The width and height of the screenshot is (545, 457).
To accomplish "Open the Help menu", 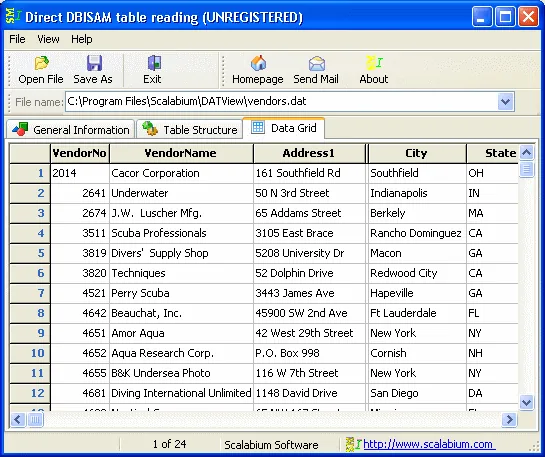I will 82,39.
